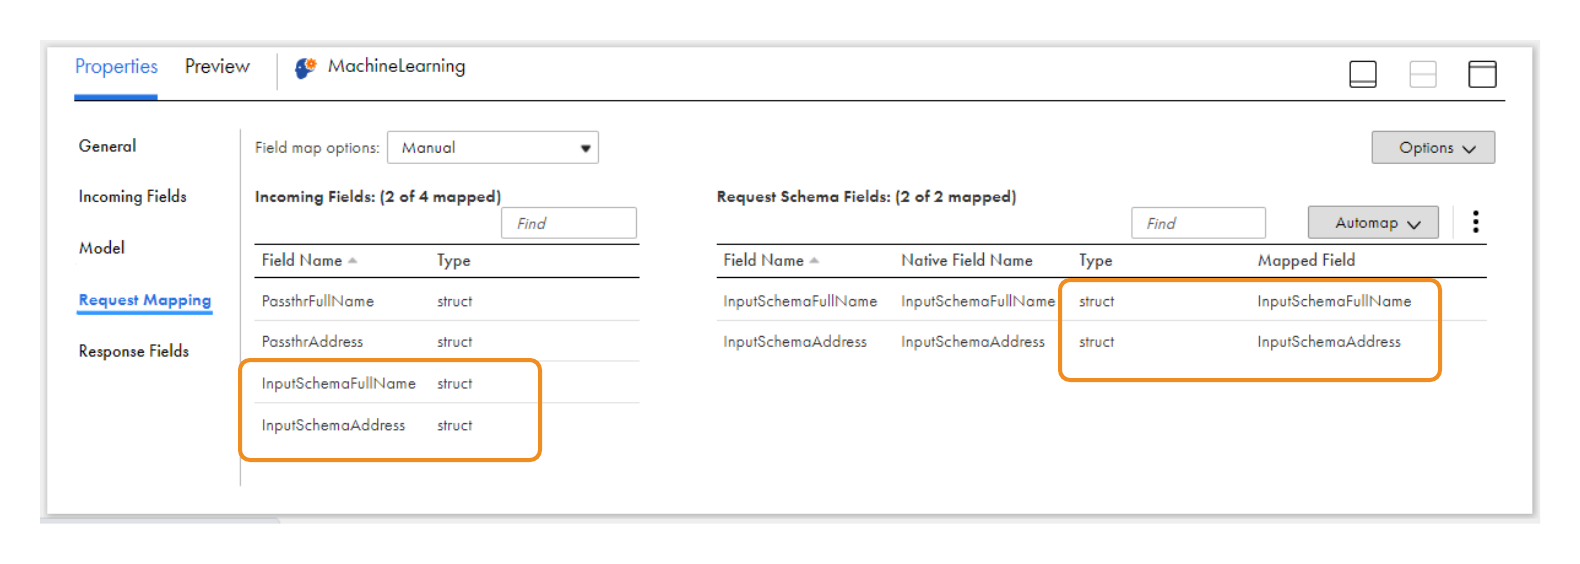Image resolution: width=1580 pixels, height=564 pixels.
Task: Dock properties panel to bottom layout icon
Action: click(1362, 74)
